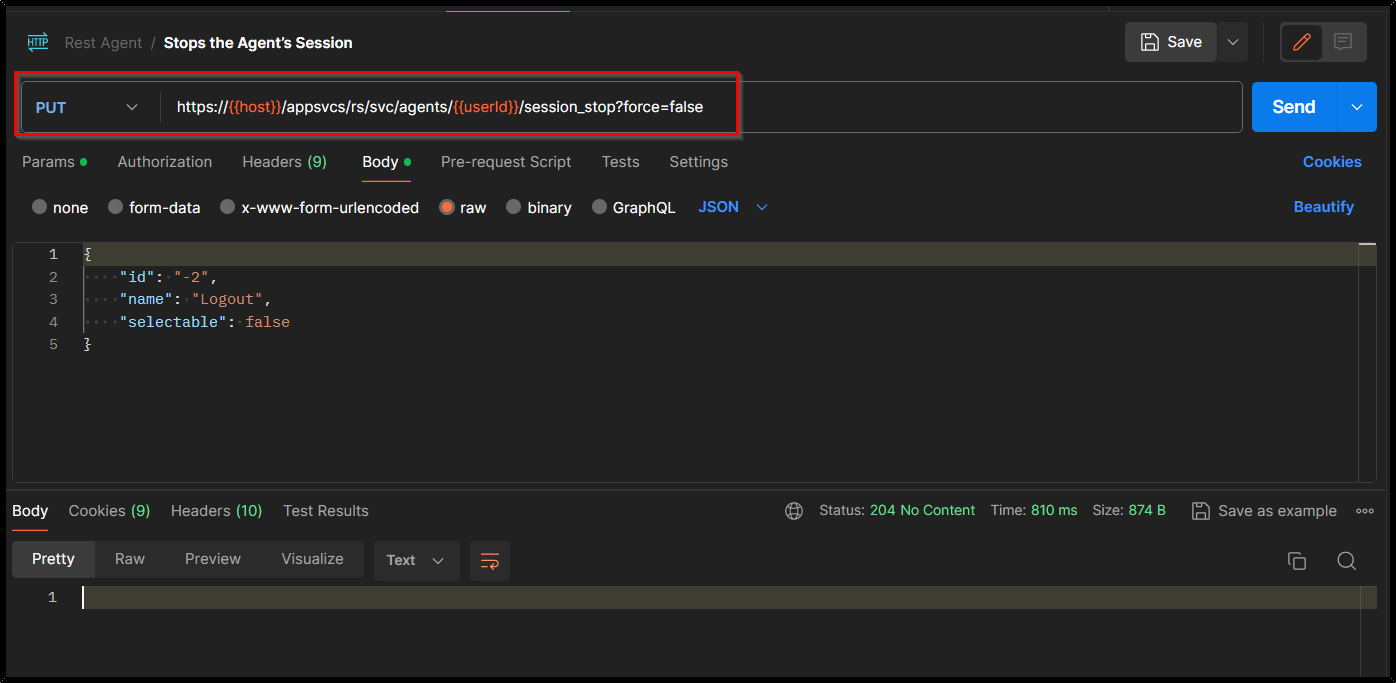
Task: Open the Tests tab
Action: (620, 162)
